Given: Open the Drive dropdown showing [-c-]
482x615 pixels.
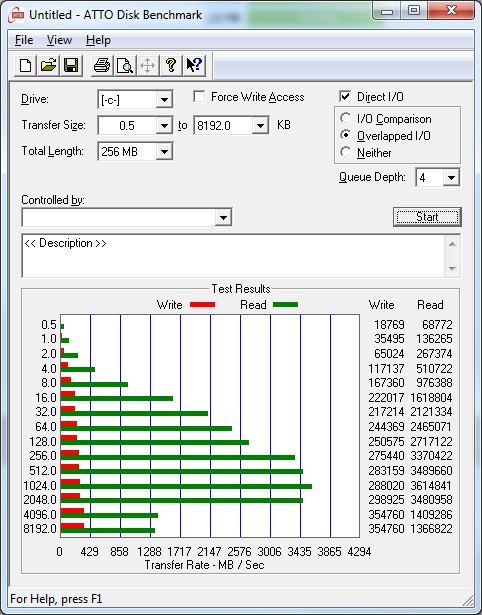Looking at the screenshot, I should pyautogui.click(x=164, y=100).
